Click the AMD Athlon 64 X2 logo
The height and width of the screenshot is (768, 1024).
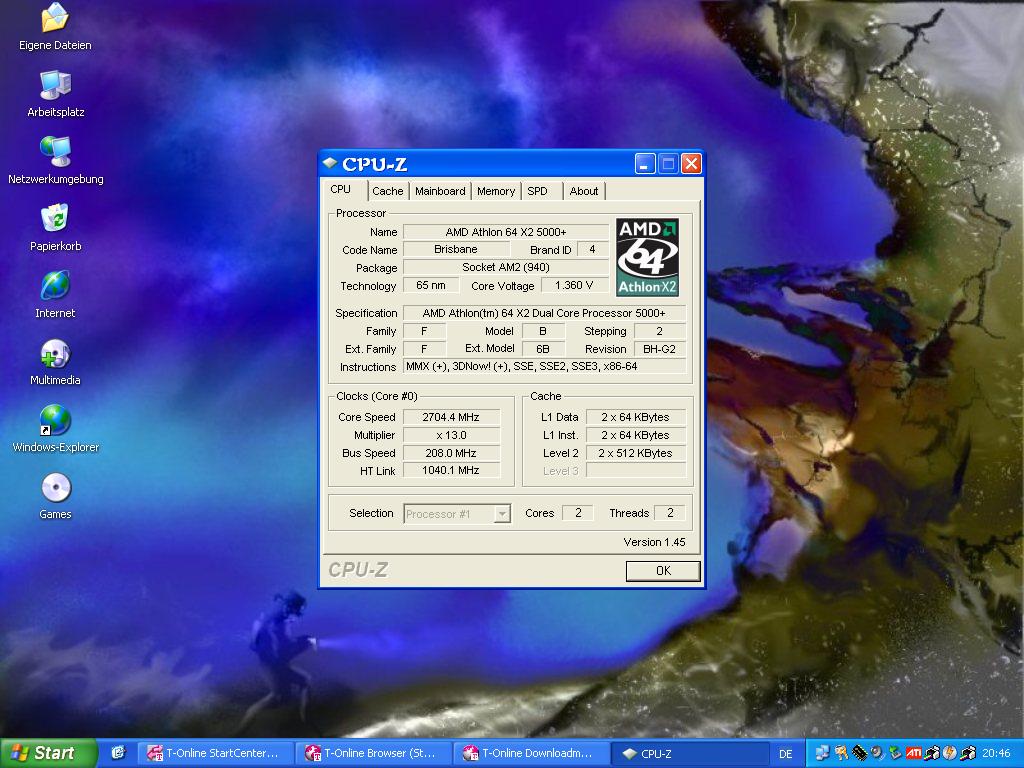click(647, 257)
